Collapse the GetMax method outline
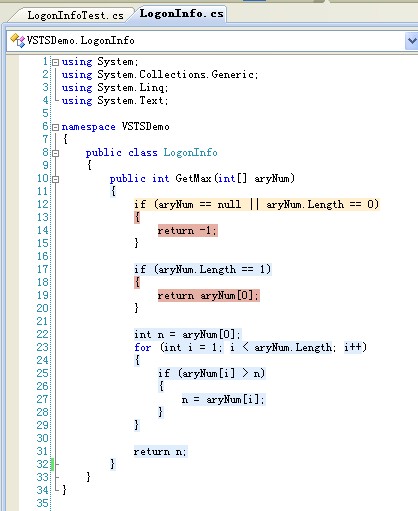 pos(56,179)
